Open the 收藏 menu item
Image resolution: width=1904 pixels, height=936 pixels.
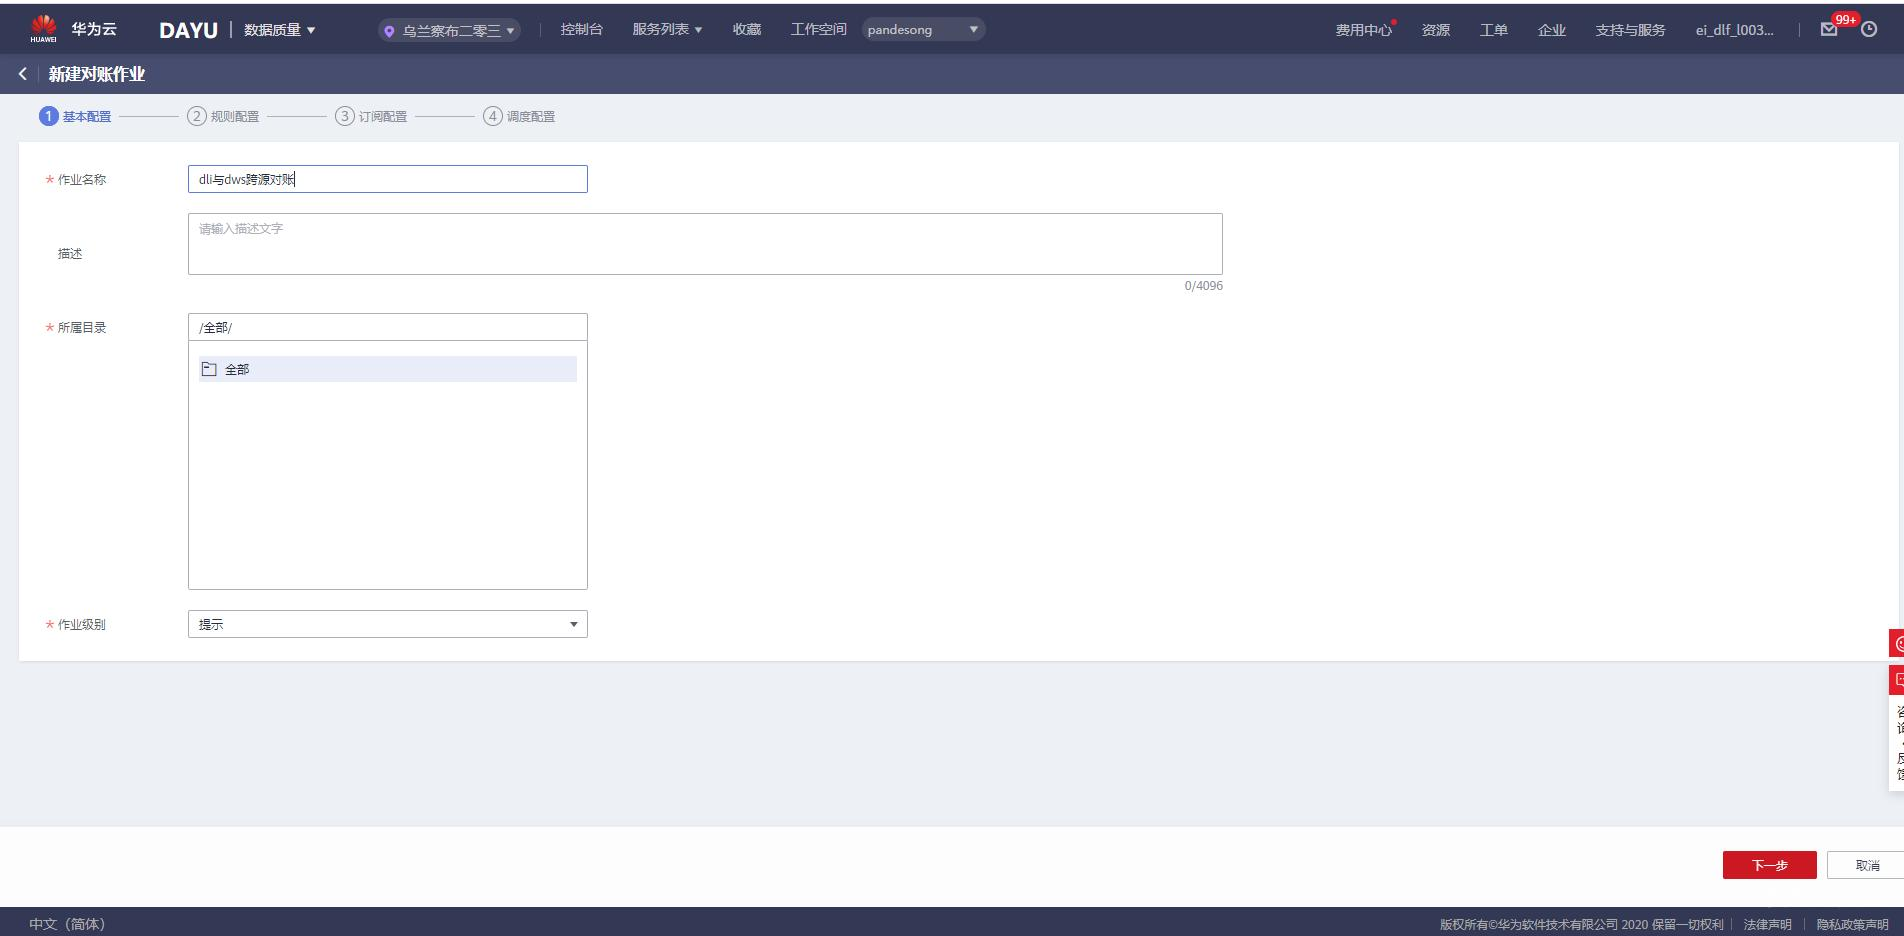pos(747,30)
